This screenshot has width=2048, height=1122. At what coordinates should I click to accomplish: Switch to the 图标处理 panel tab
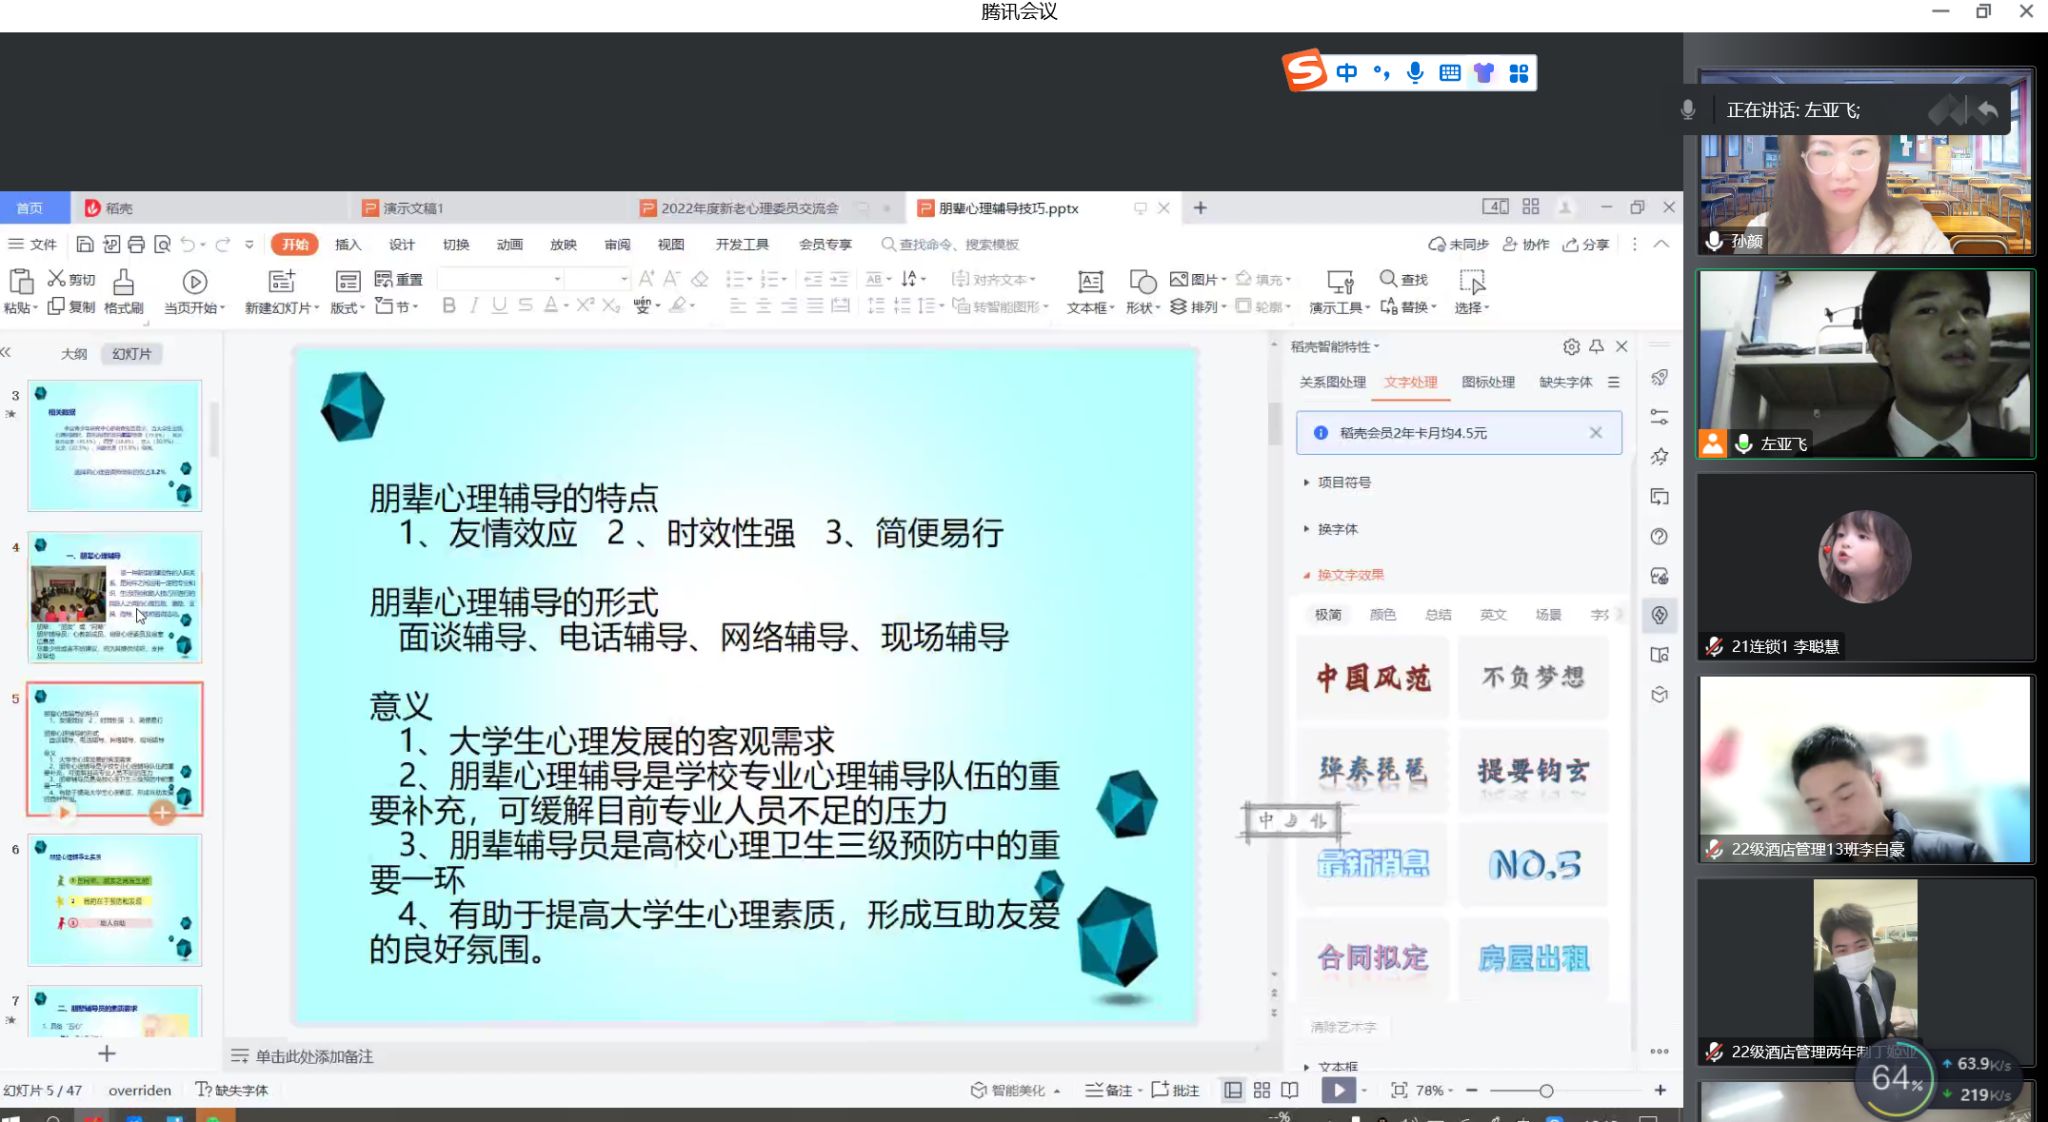[x=1487, y=382]
